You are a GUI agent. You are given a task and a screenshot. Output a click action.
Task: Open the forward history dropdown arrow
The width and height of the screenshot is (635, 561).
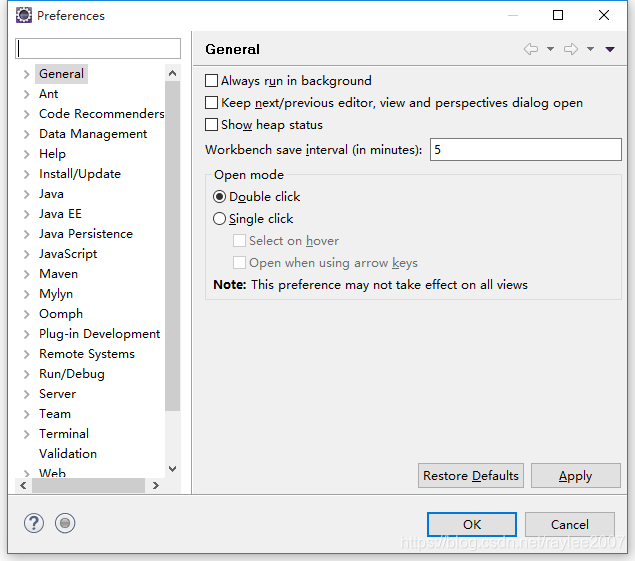point(590,49)
